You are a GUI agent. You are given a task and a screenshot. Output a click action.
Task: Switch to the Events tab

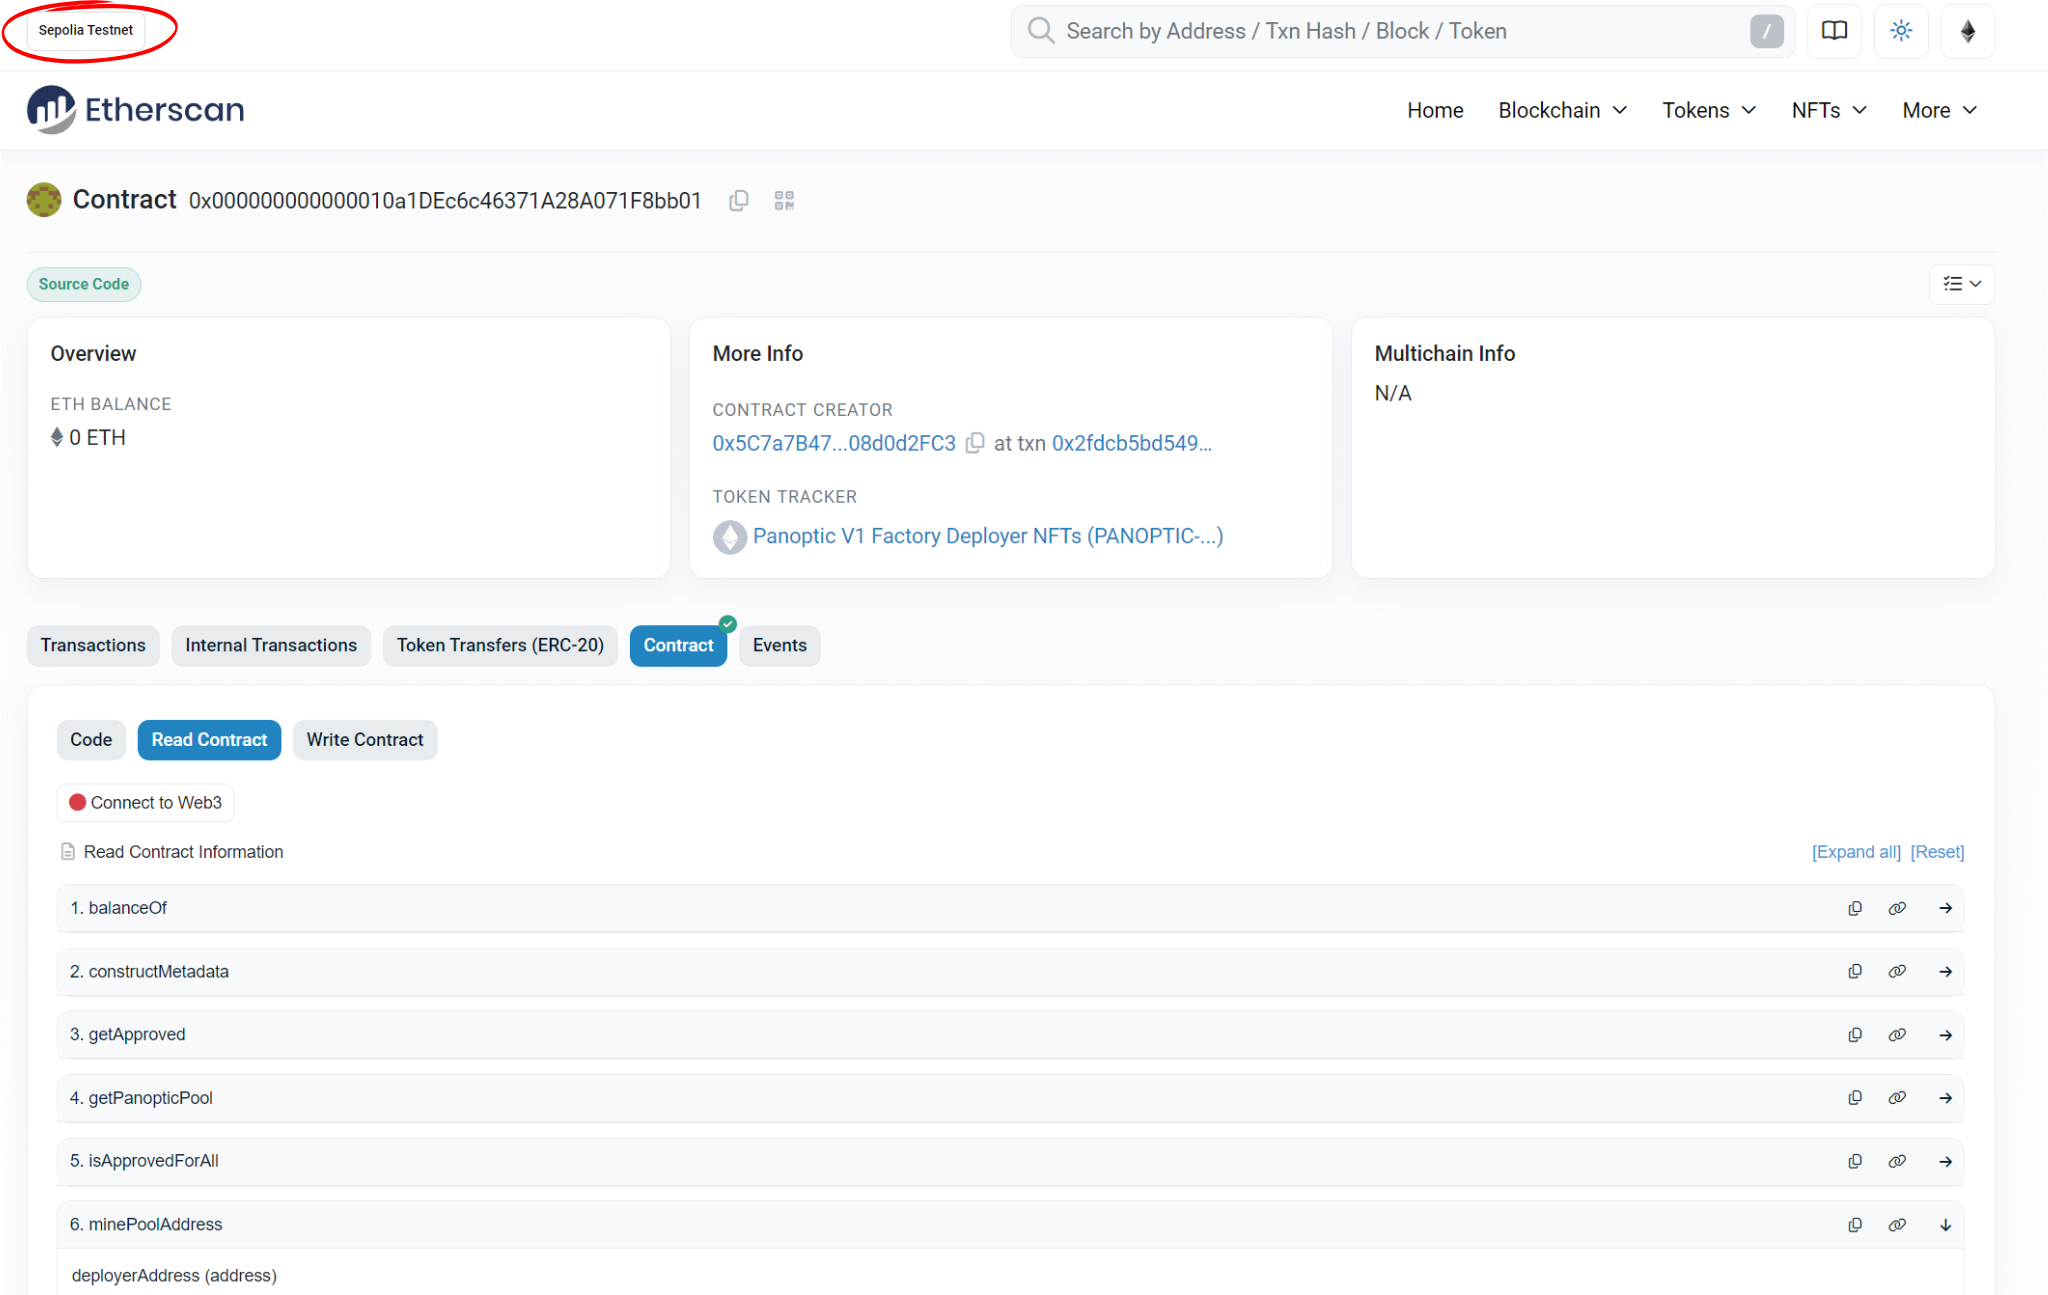click(x=779, y=646)
